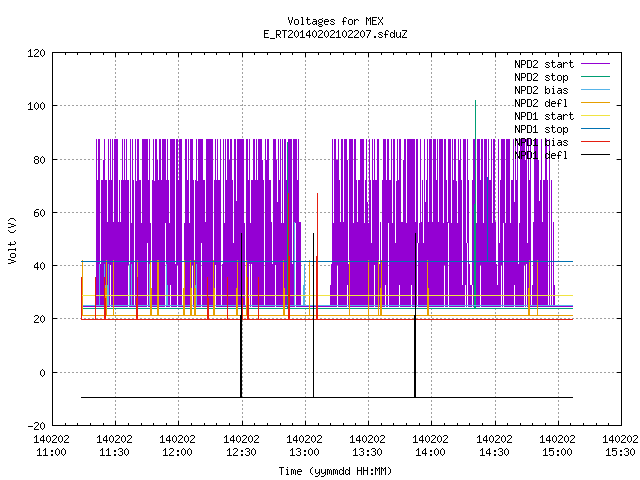
Task: Click the y-axis tick value 20
Action: pos(39,319)
